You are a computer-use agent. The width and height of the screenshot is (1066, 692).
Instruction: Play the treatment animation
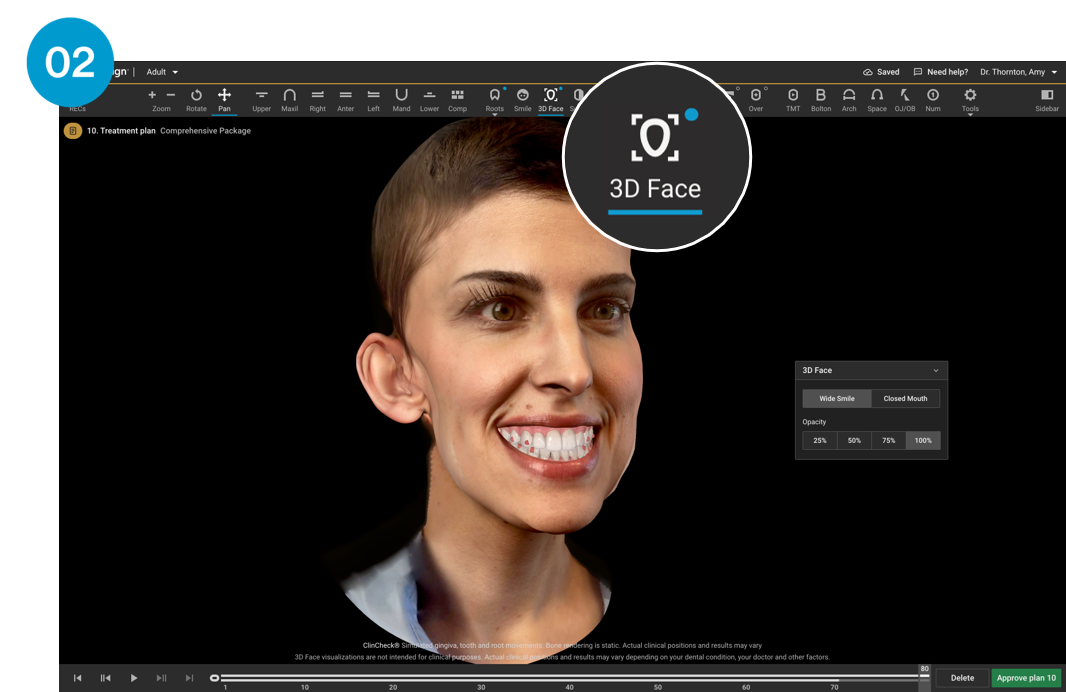click(133, 678)
